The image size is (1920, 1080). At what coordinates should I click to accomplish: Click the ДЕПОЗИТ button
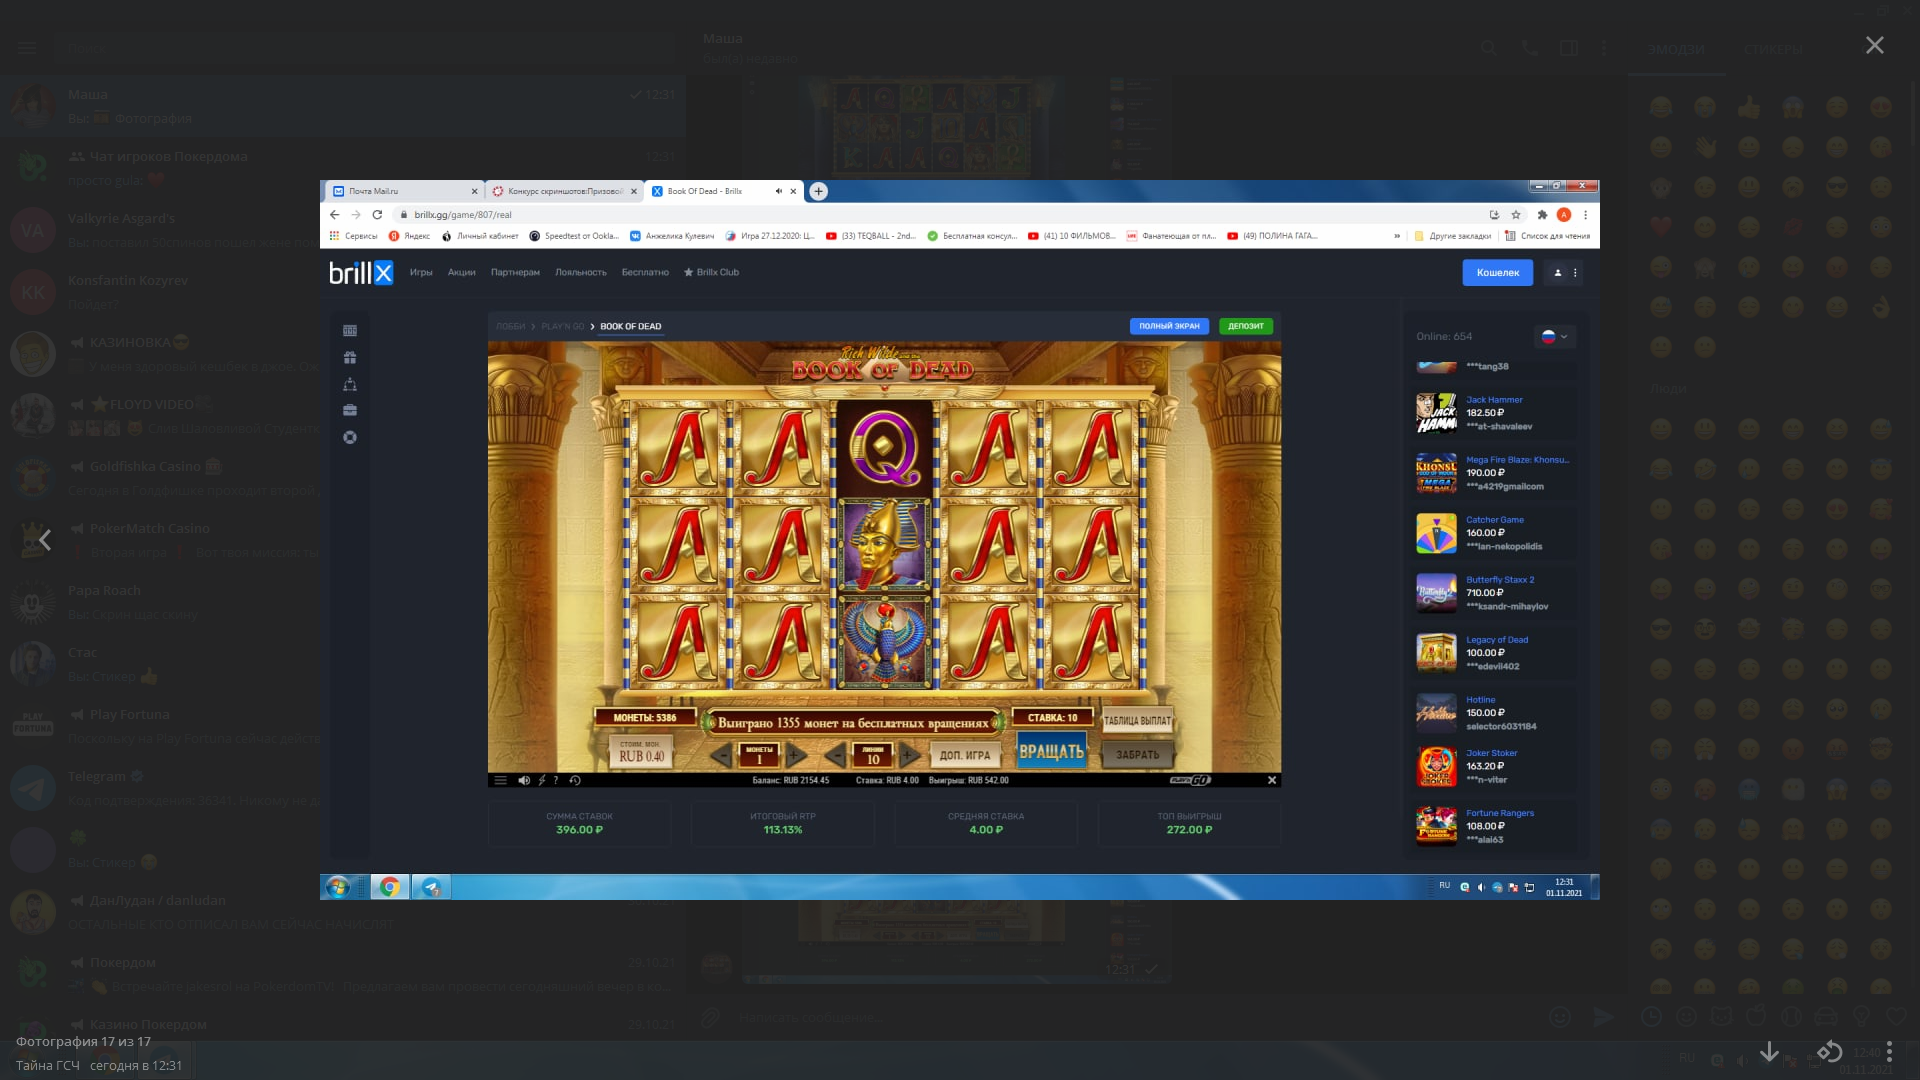(x=1245, y=326)
